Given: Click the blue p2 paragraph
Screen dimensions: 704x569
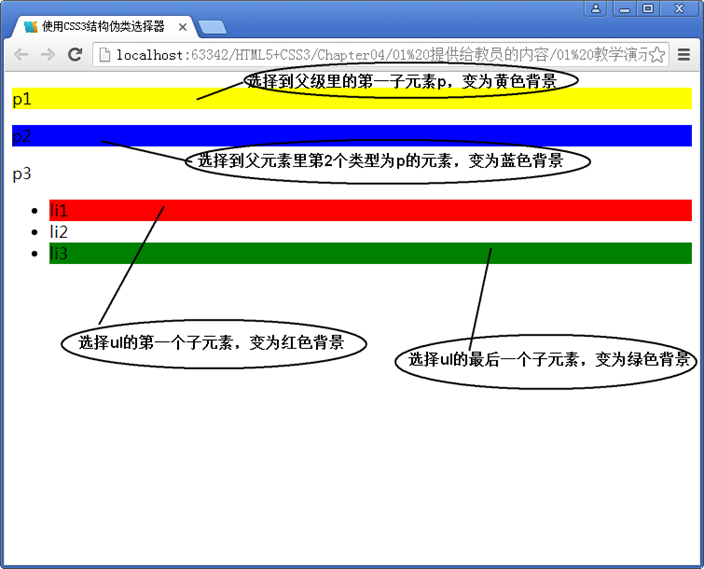Looking at the screenshot, I should (352, 136).
